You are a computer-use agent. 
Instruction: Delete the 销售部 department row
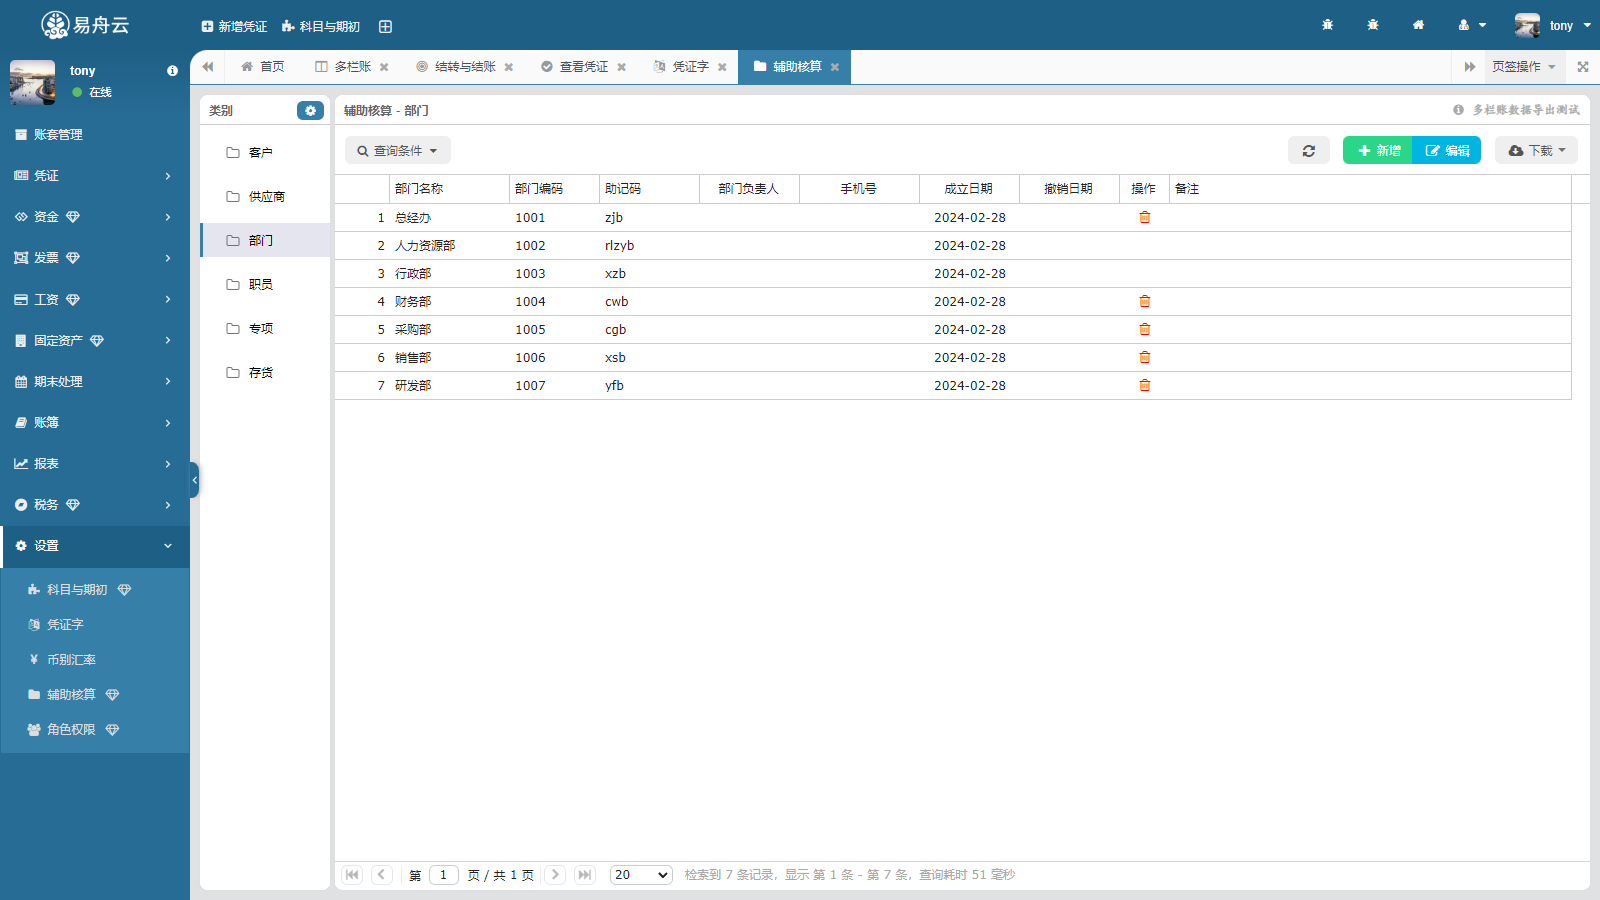pyautogui.click(x=1145, y=357)
